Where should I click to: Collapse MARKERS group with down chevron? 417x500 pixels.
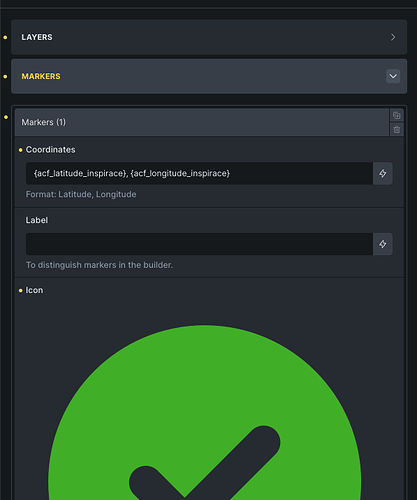click(393, 76)
